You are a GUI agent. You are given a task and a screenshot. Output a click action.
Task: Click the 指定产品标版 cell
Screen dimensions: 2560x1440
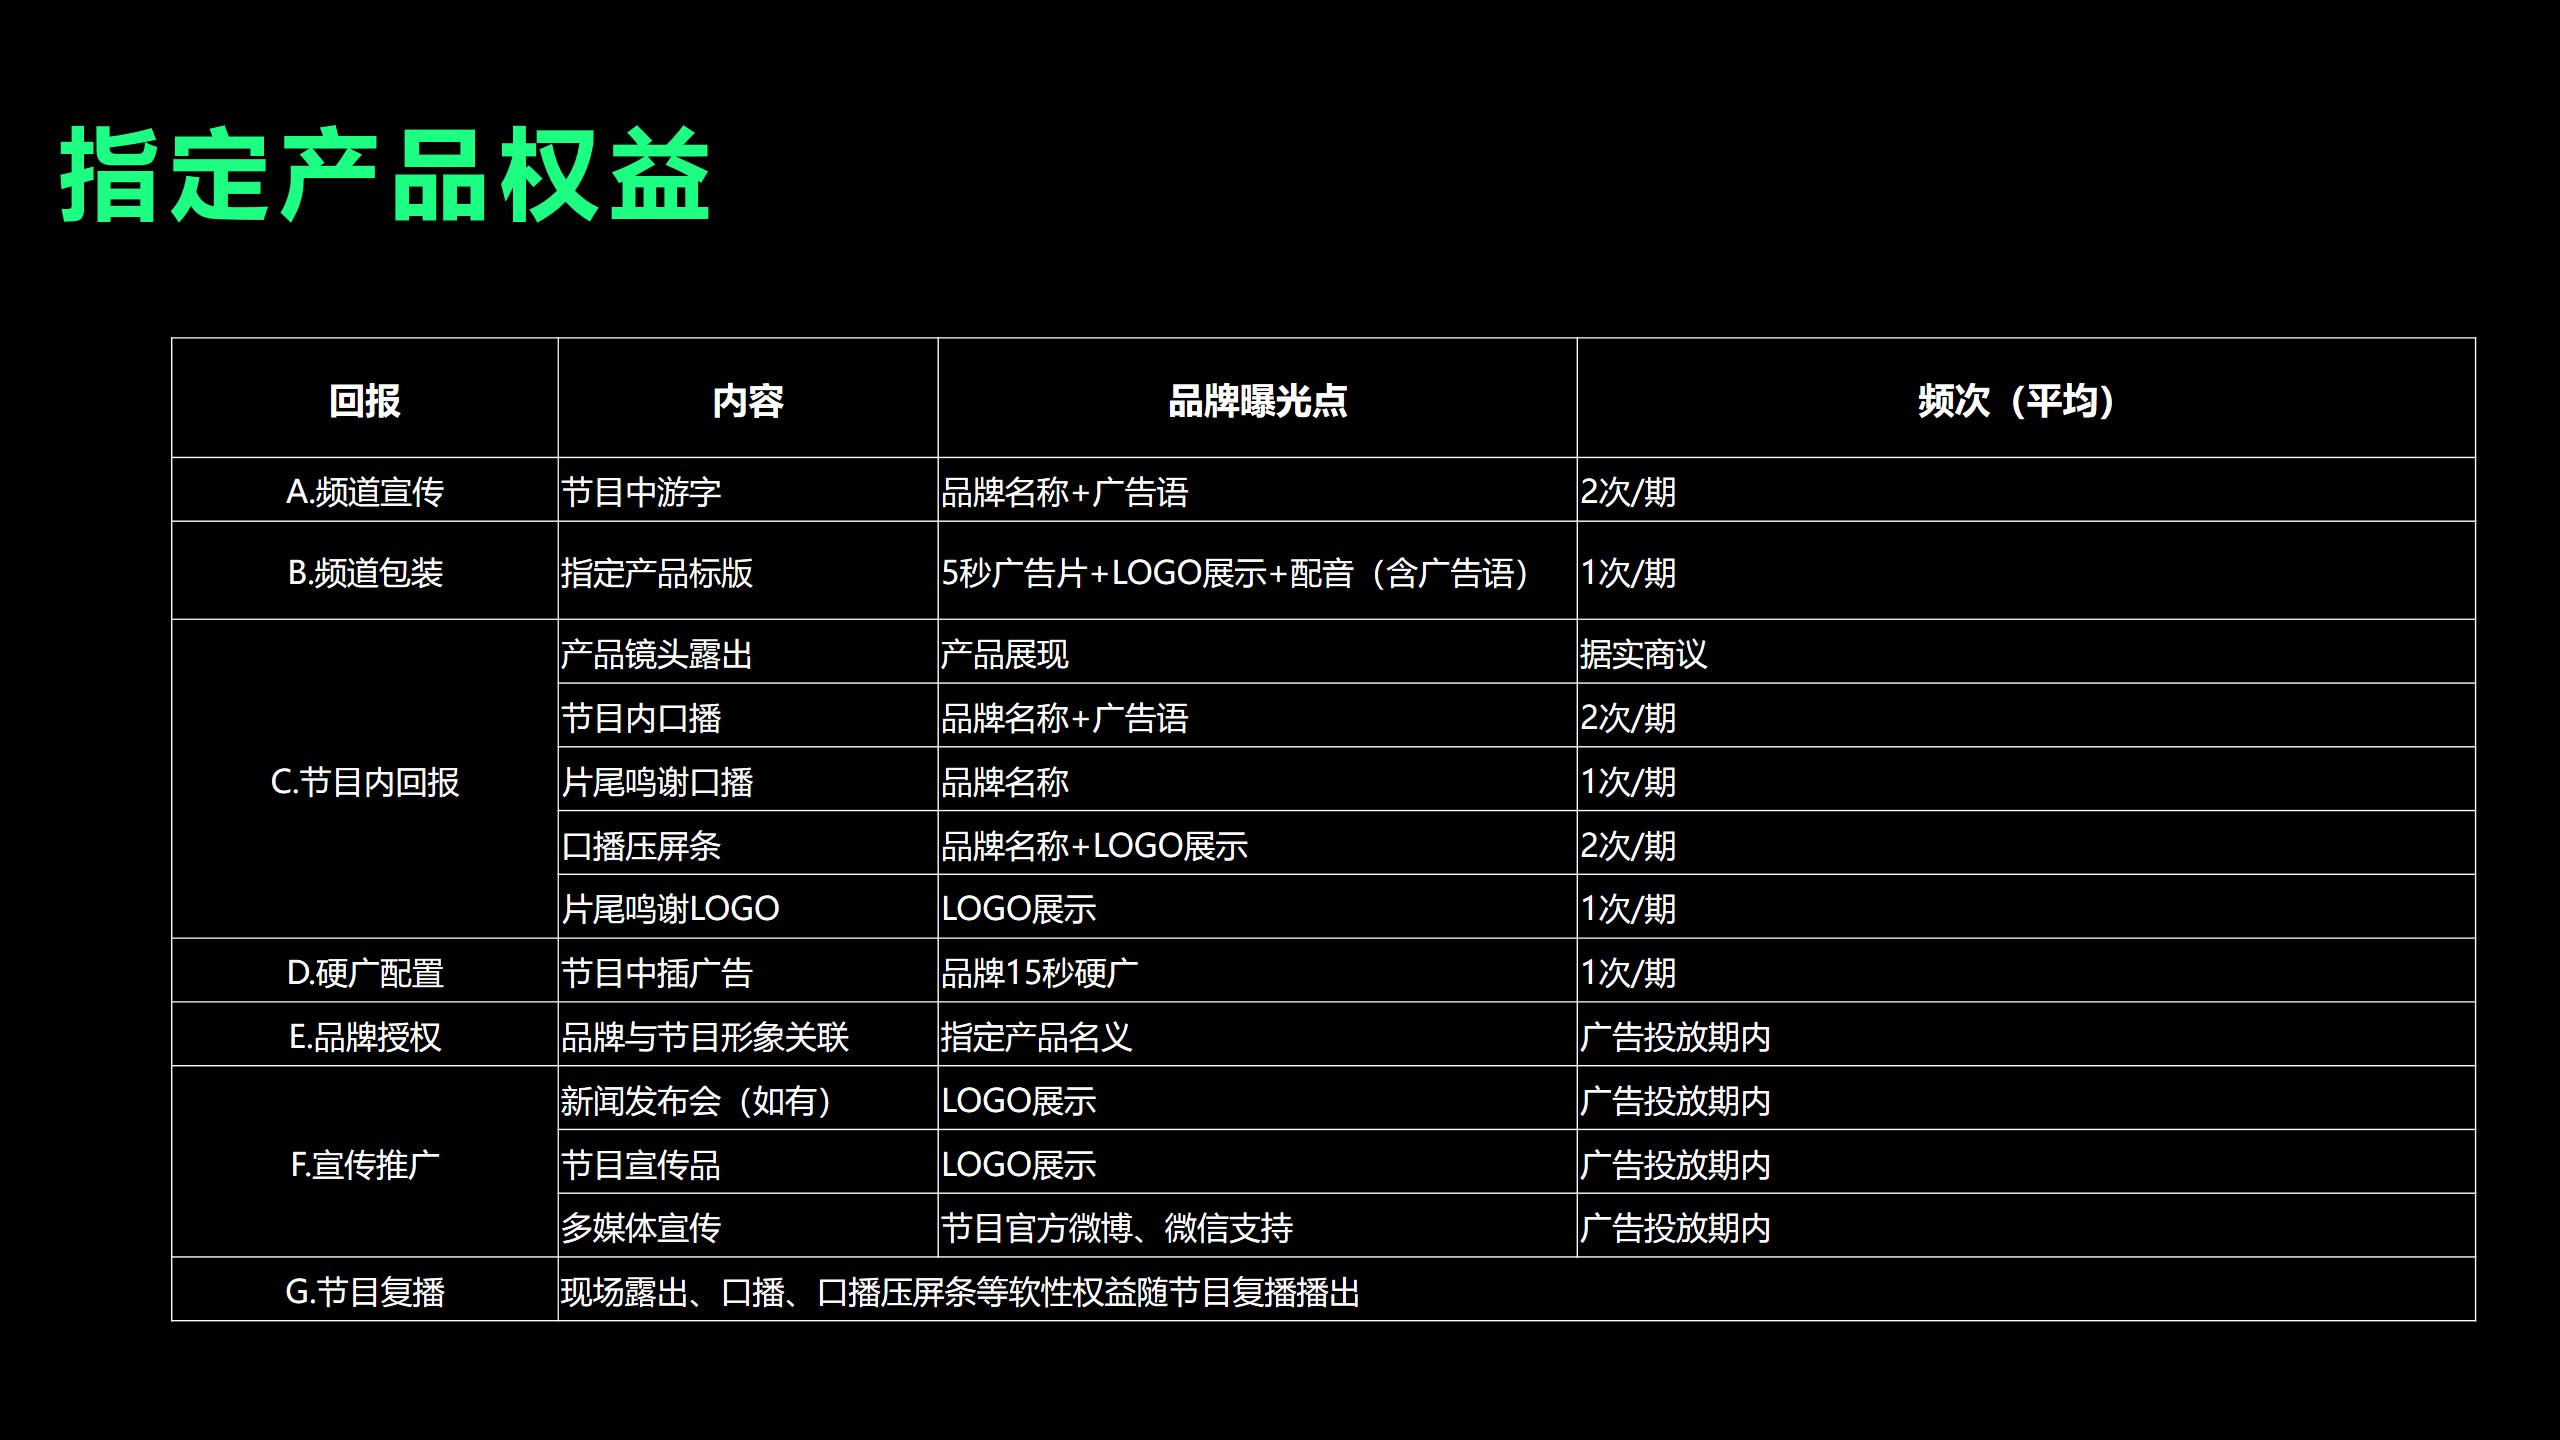pyautogui.click(x=748, y=570)
